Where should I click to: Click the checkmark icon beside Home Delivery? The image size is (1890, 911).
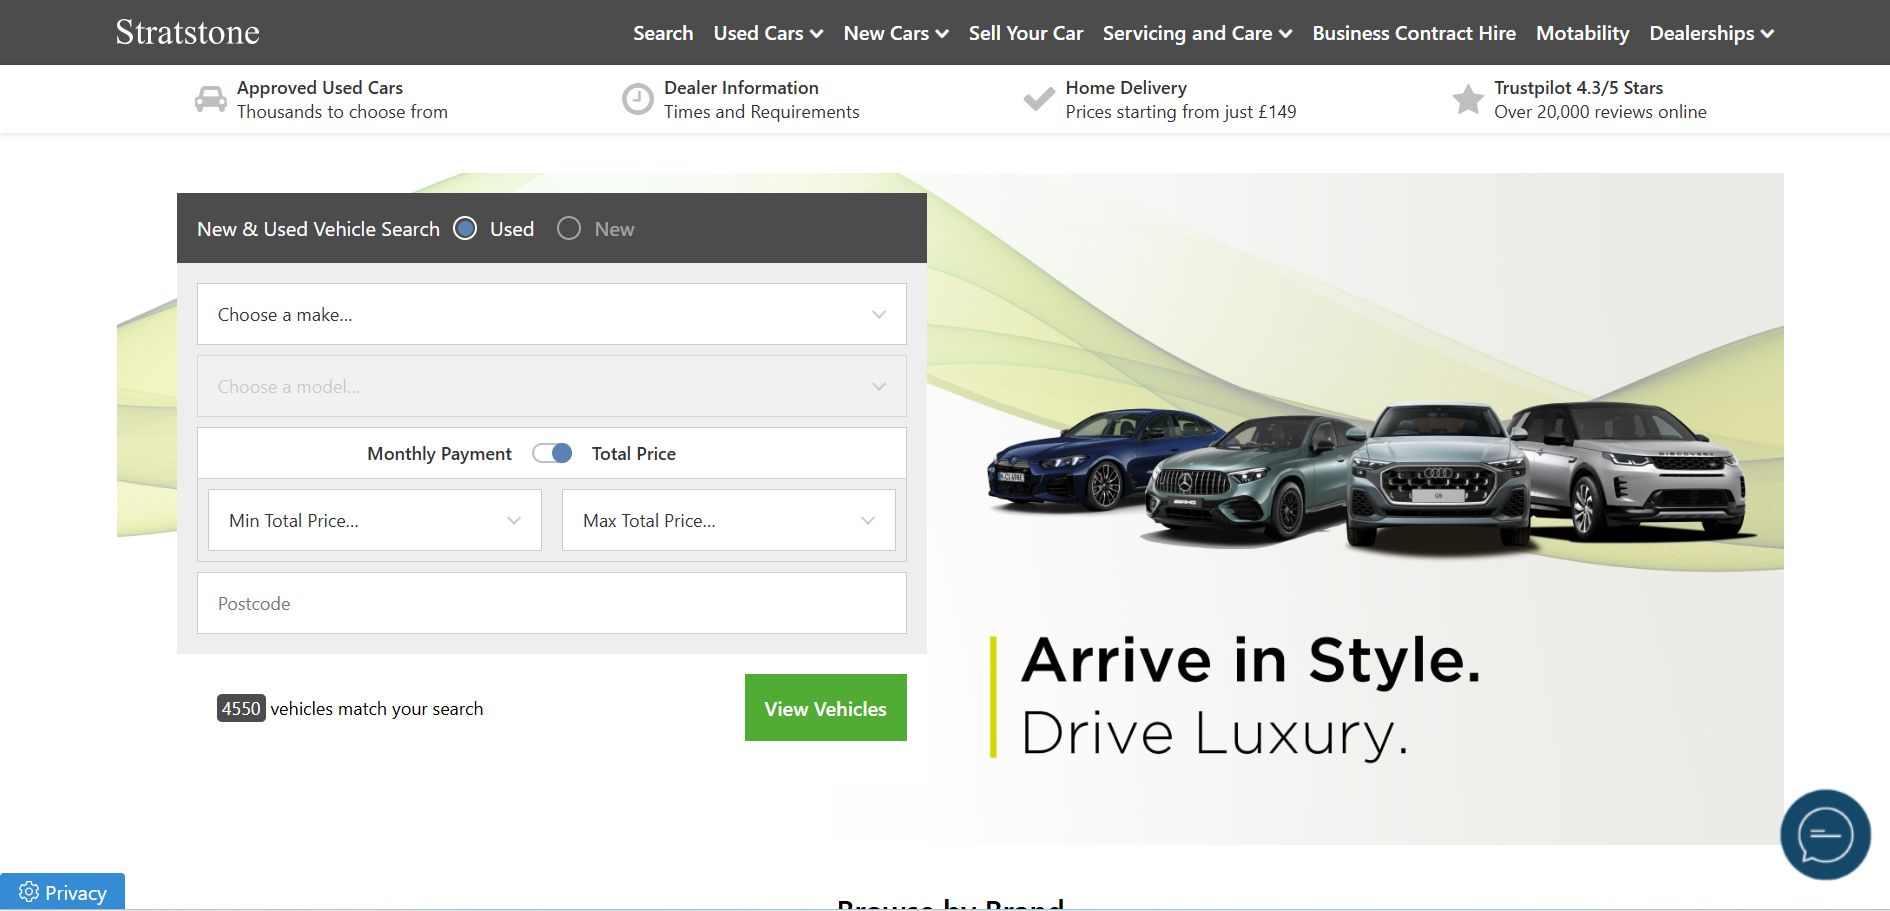pos(1039,99)
